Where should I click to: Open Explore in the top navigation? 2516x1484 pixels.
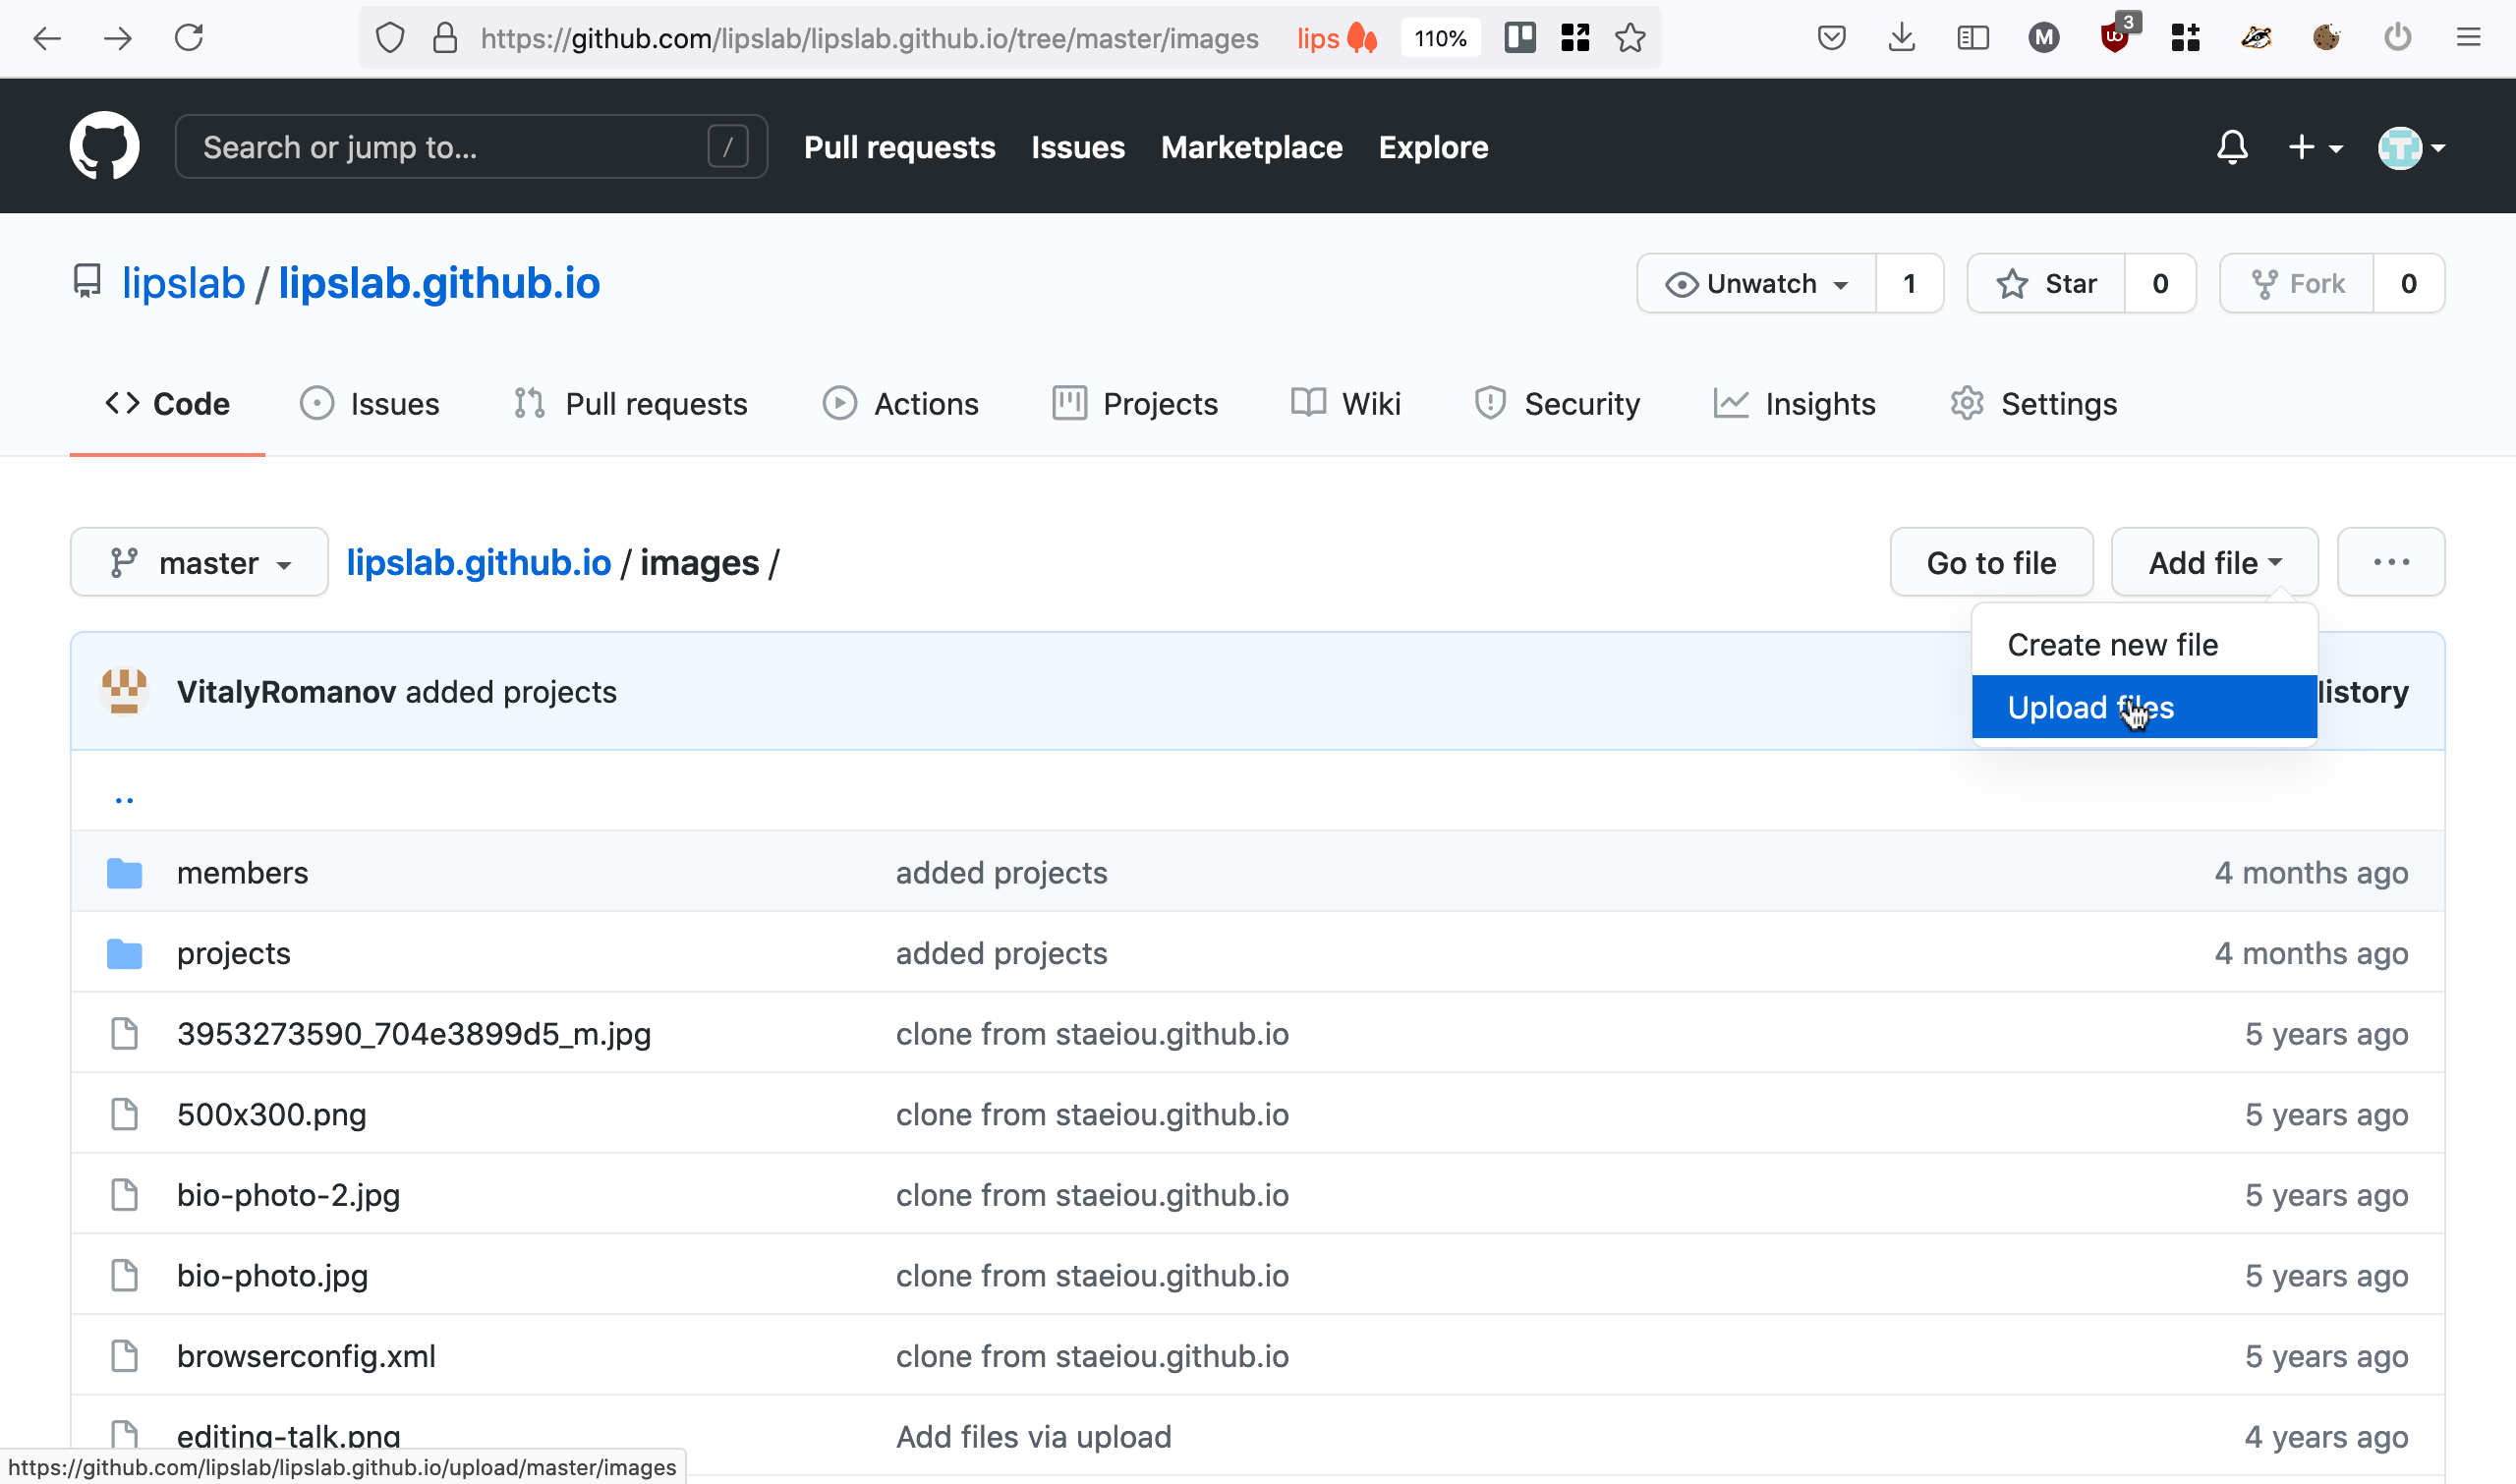(1433, 147)
